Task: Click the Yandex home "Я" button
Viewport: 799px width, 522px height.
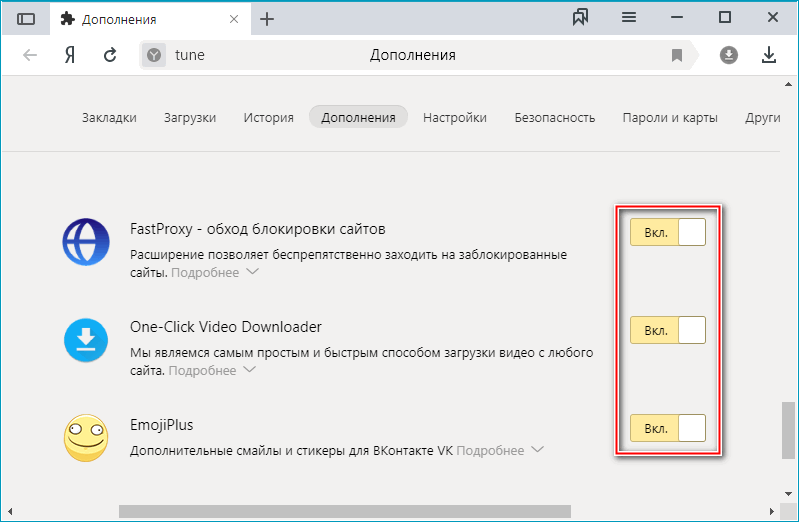Action: (x=70, y=55)
